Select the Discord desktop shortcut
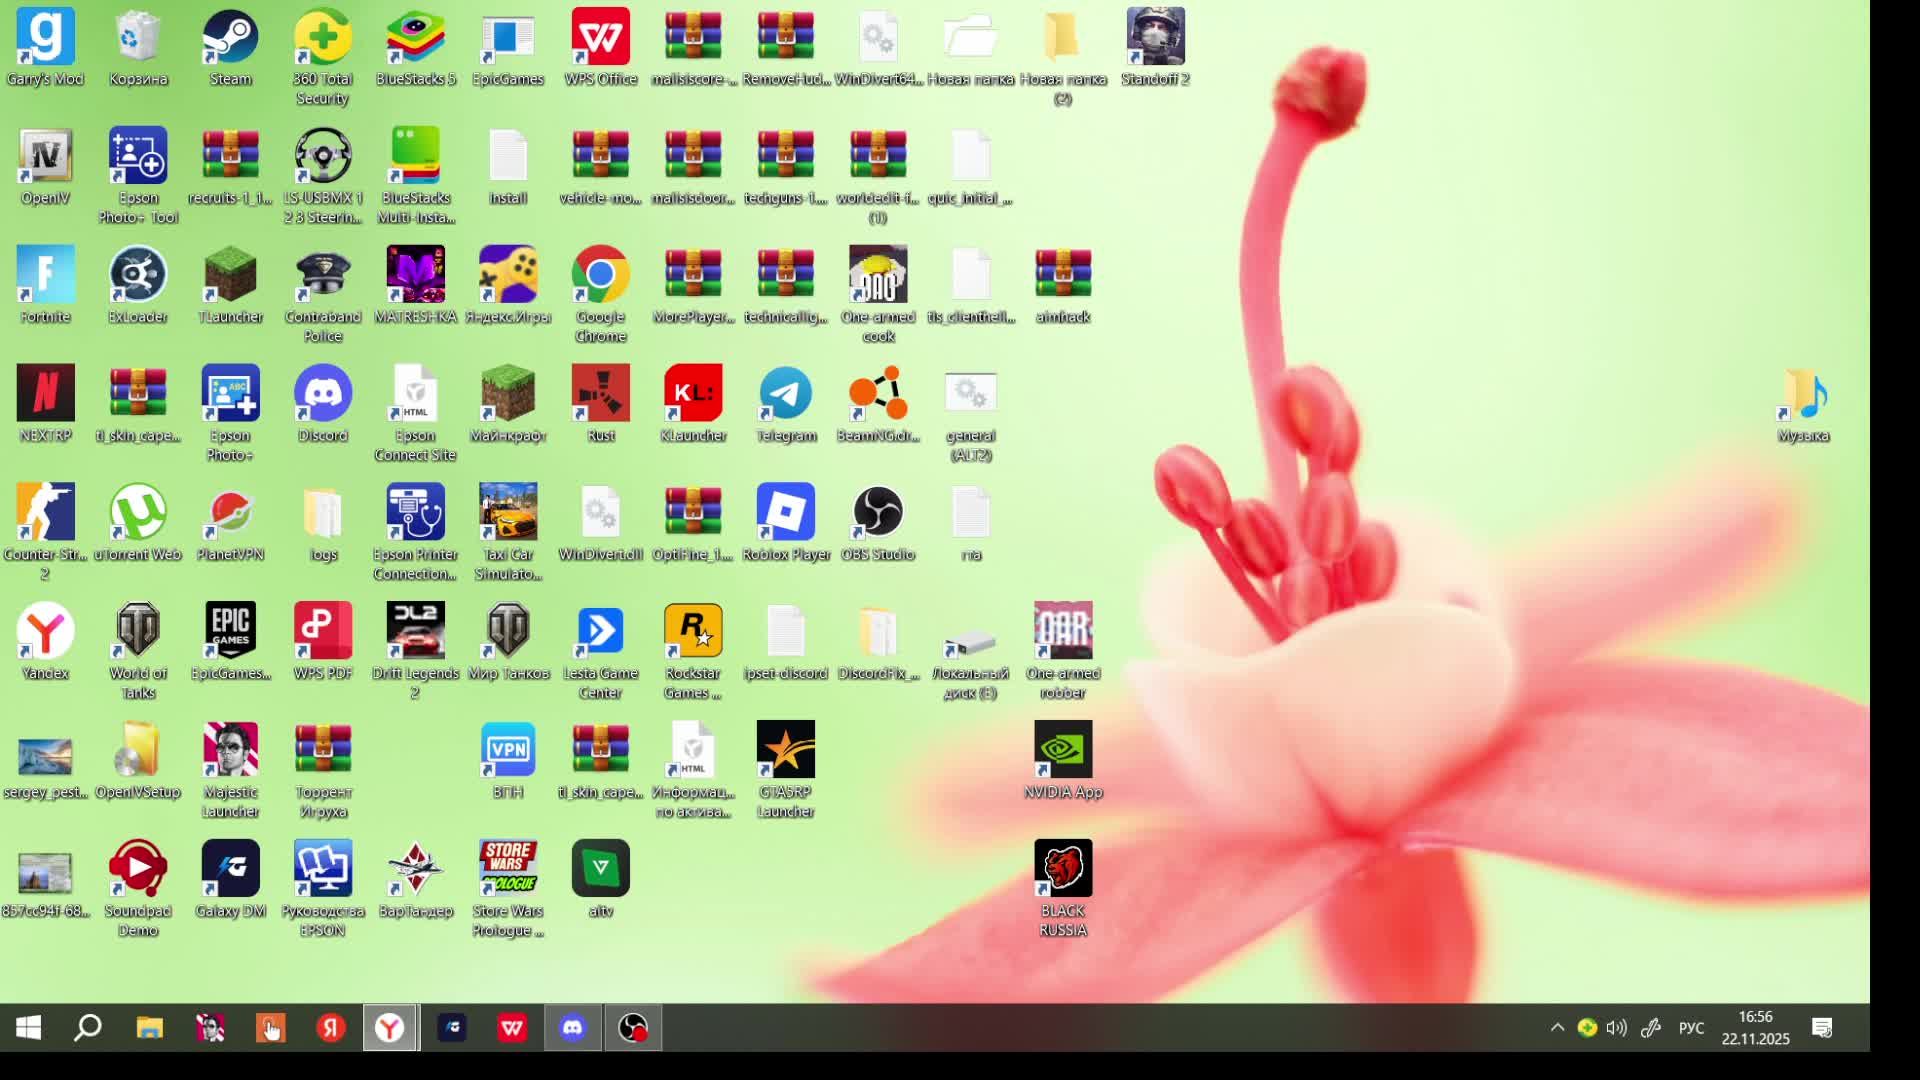1920x1080 pixels. coord(322,394)
